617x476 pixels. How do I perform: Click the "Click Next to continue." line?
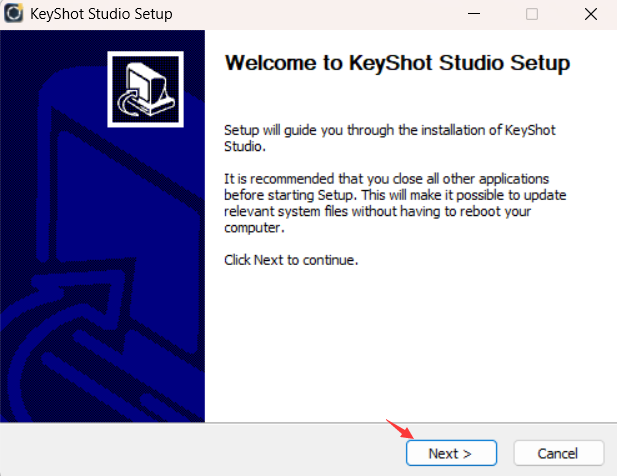292,260
